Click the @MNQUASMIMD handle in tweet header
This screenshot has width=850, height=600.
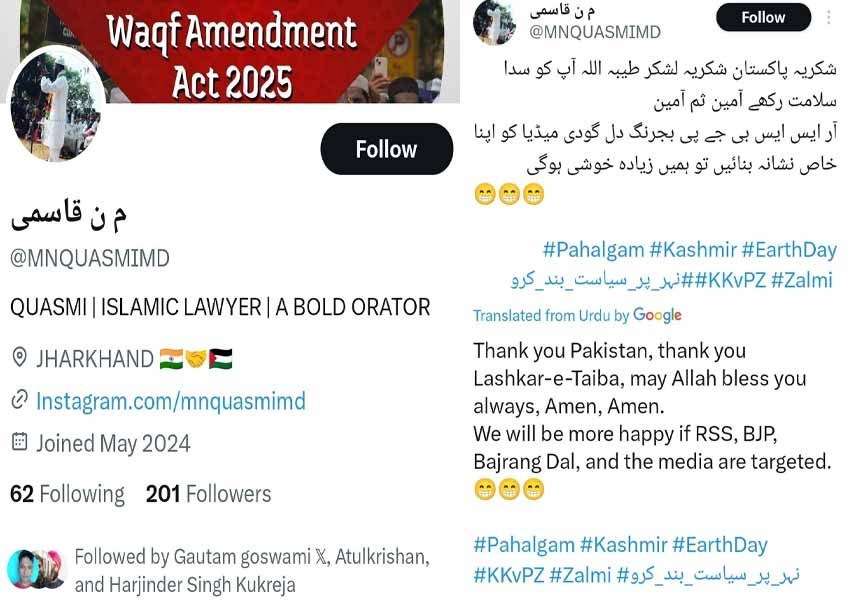(x=595, y=32)
